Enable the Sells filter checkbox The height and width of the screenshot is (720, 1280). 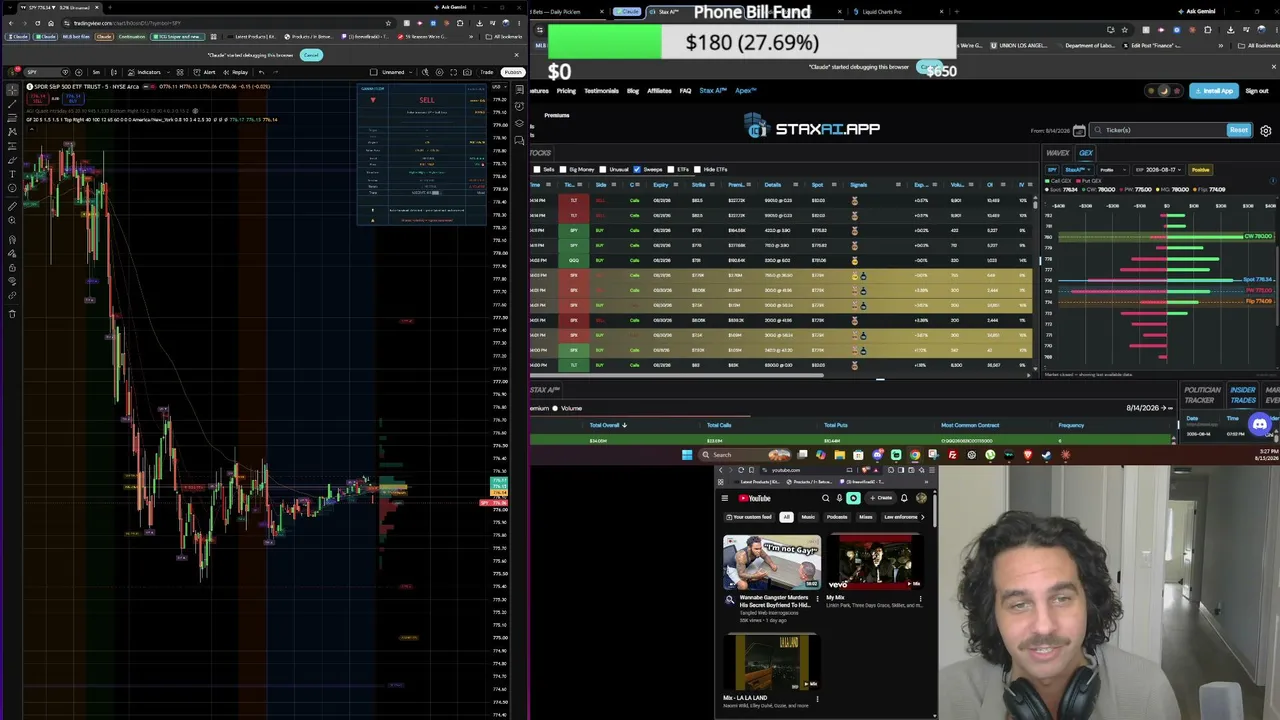[537, 169]
